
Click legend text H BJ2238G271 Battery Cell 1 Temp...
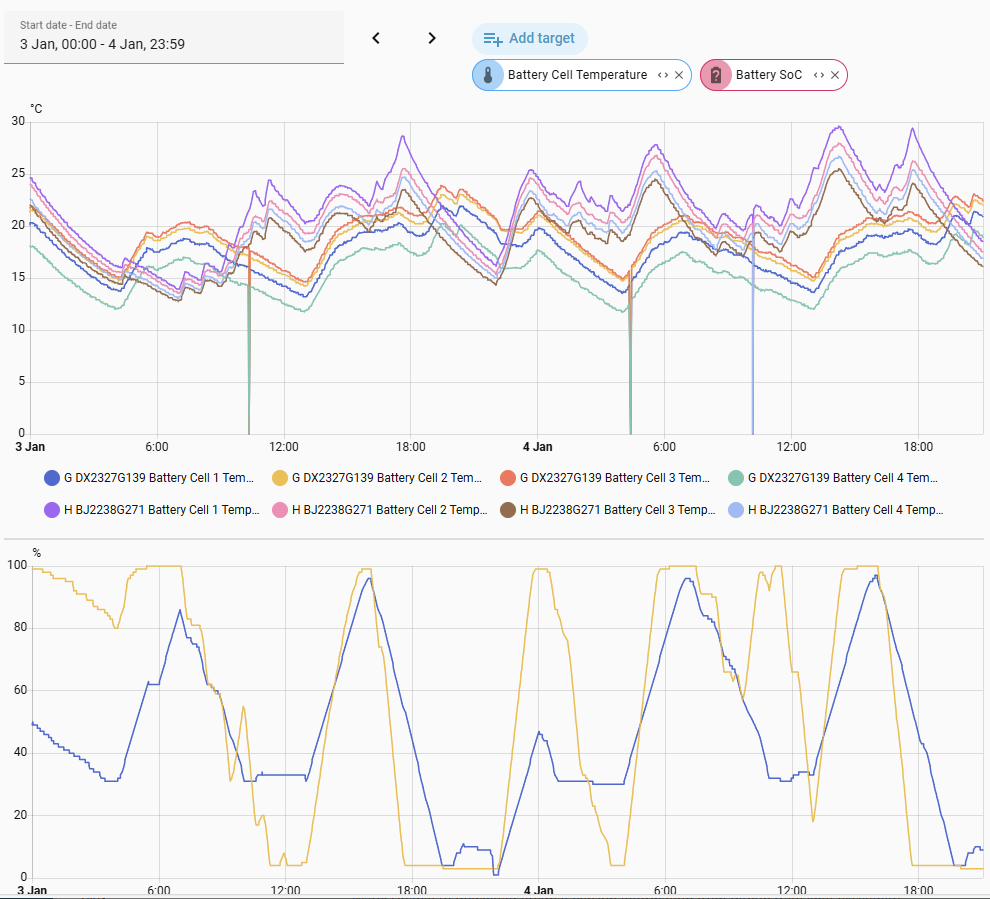pos(162,510)
